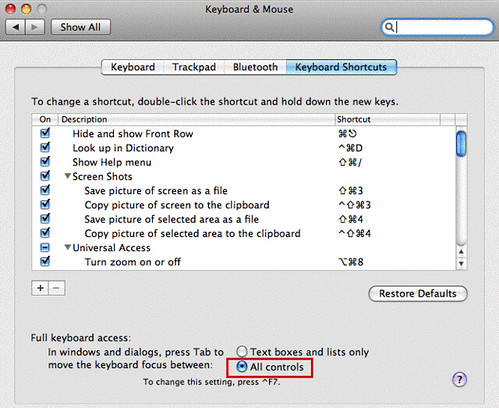Click the back arrow navigation button

(15, 27)
